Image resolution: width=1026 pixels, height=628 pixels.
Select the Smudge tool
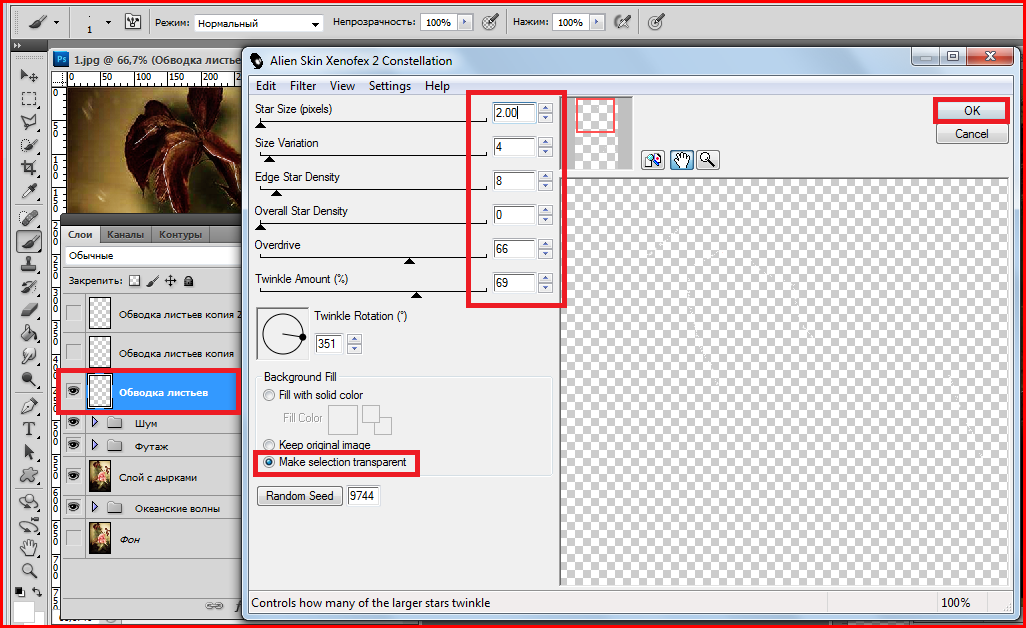(29, 356)
